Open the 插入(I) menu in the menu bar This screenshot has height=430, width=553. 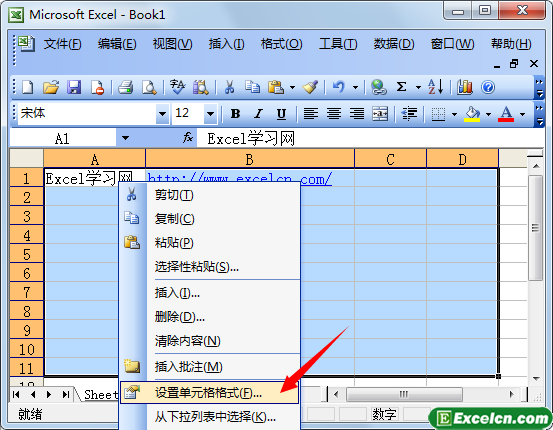coord(226,44)
